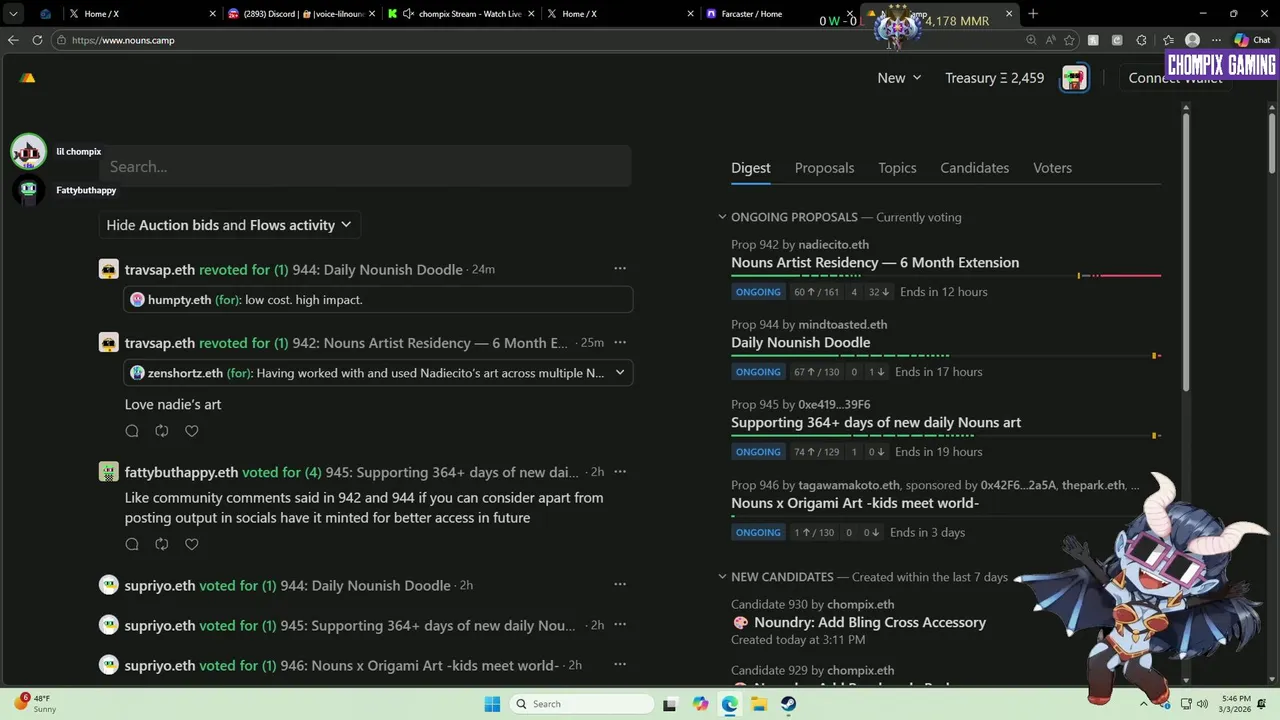Bookmark page with the star icon
This screenshot has height=720, width=1280.
pos(1070,40)
